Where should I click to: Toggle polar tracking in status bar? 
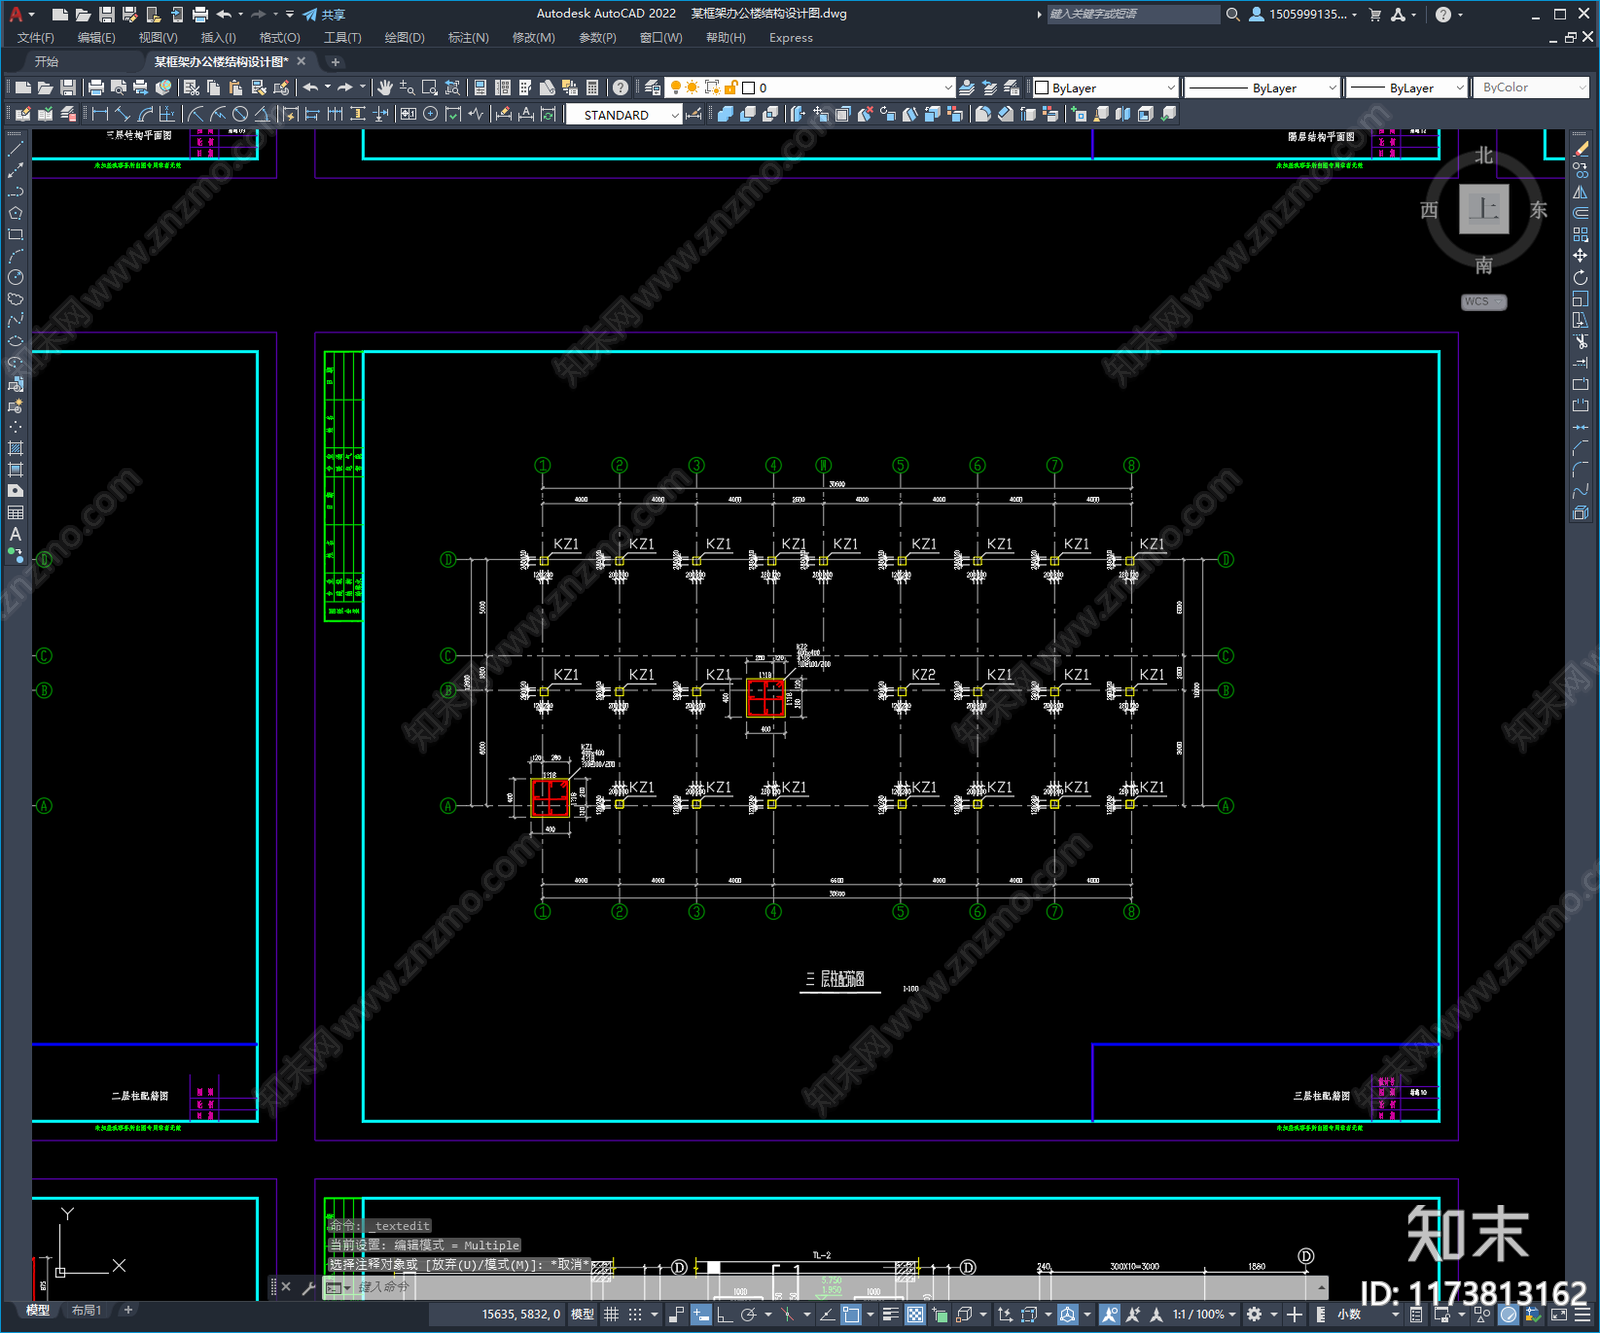tap(748, 1314)
